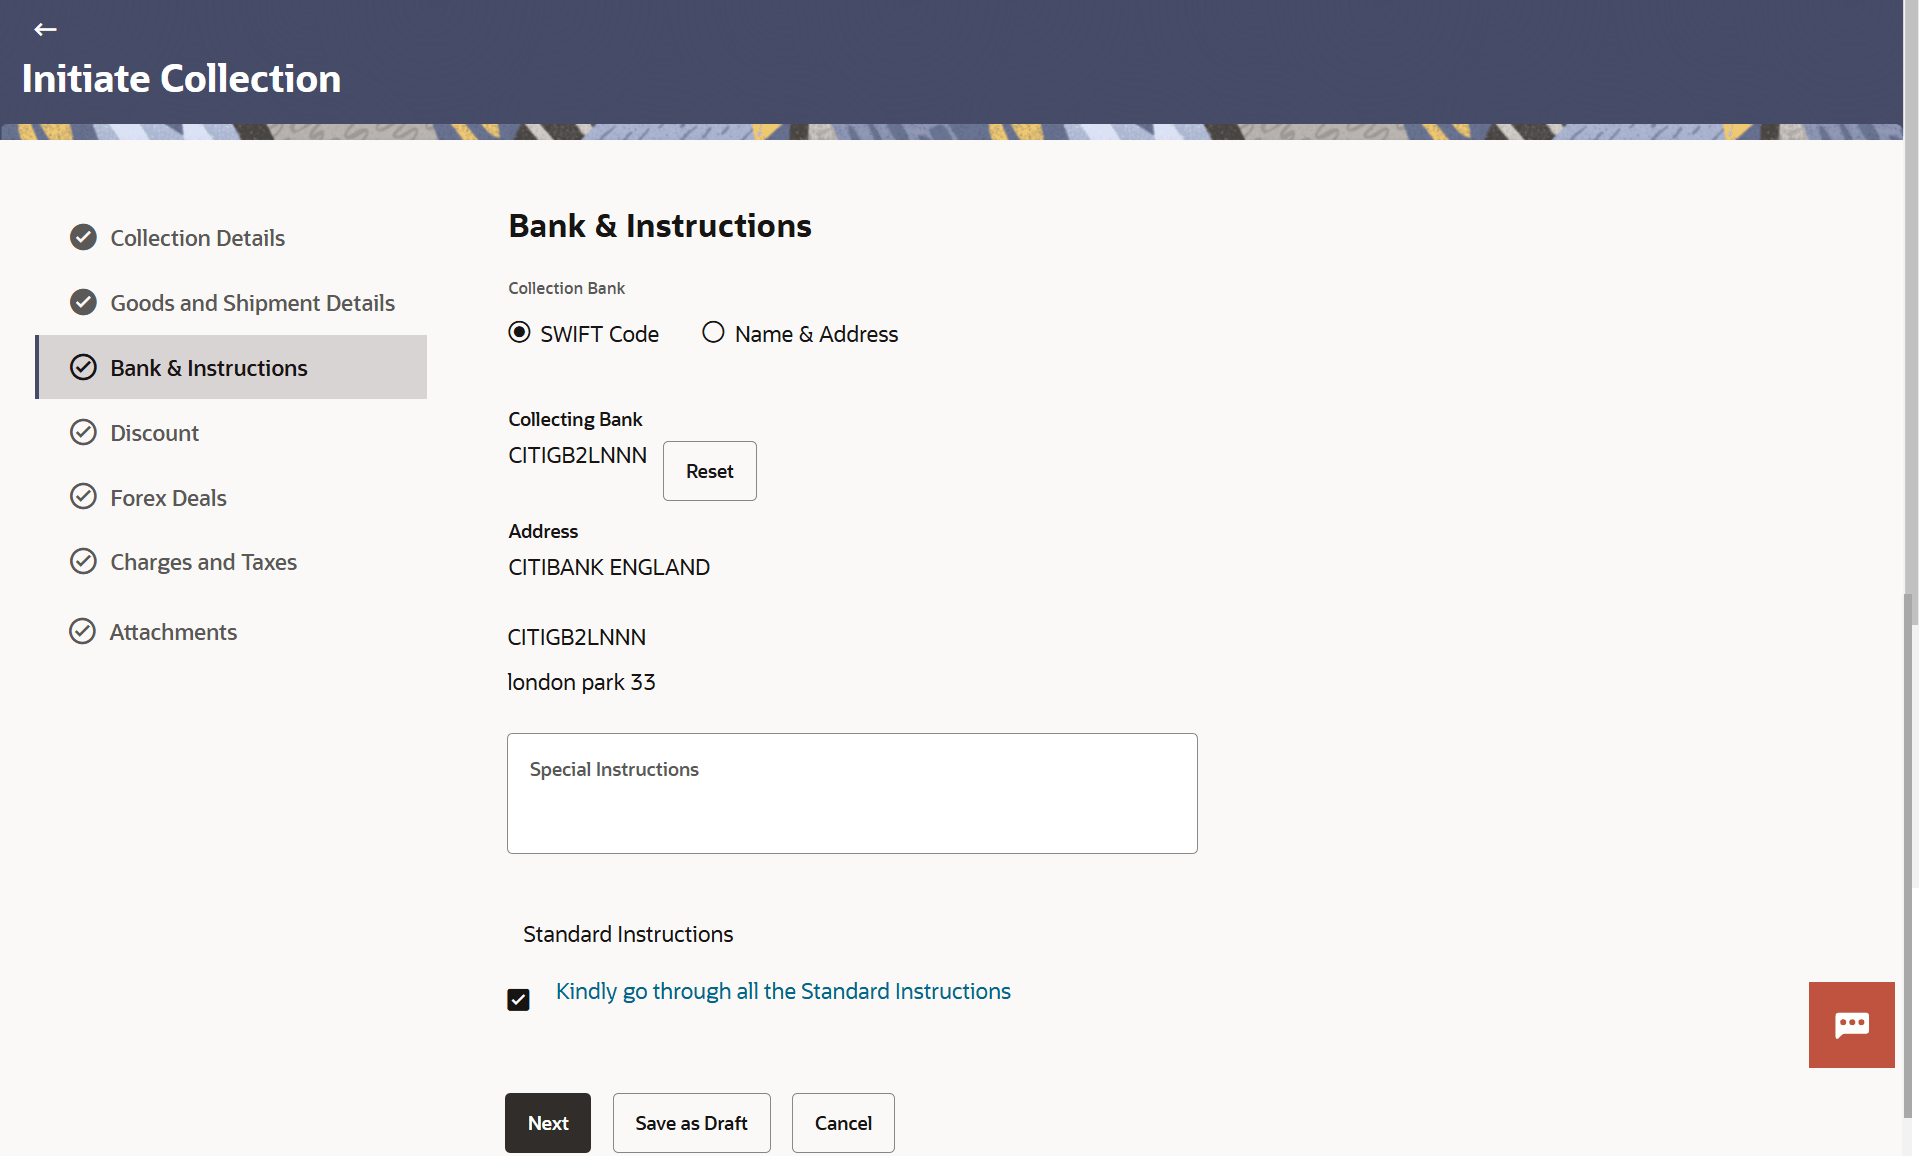Click the back arrow icon
Screen dimensions: 1919x1156
pyautogui.click(x=45, y=30)
